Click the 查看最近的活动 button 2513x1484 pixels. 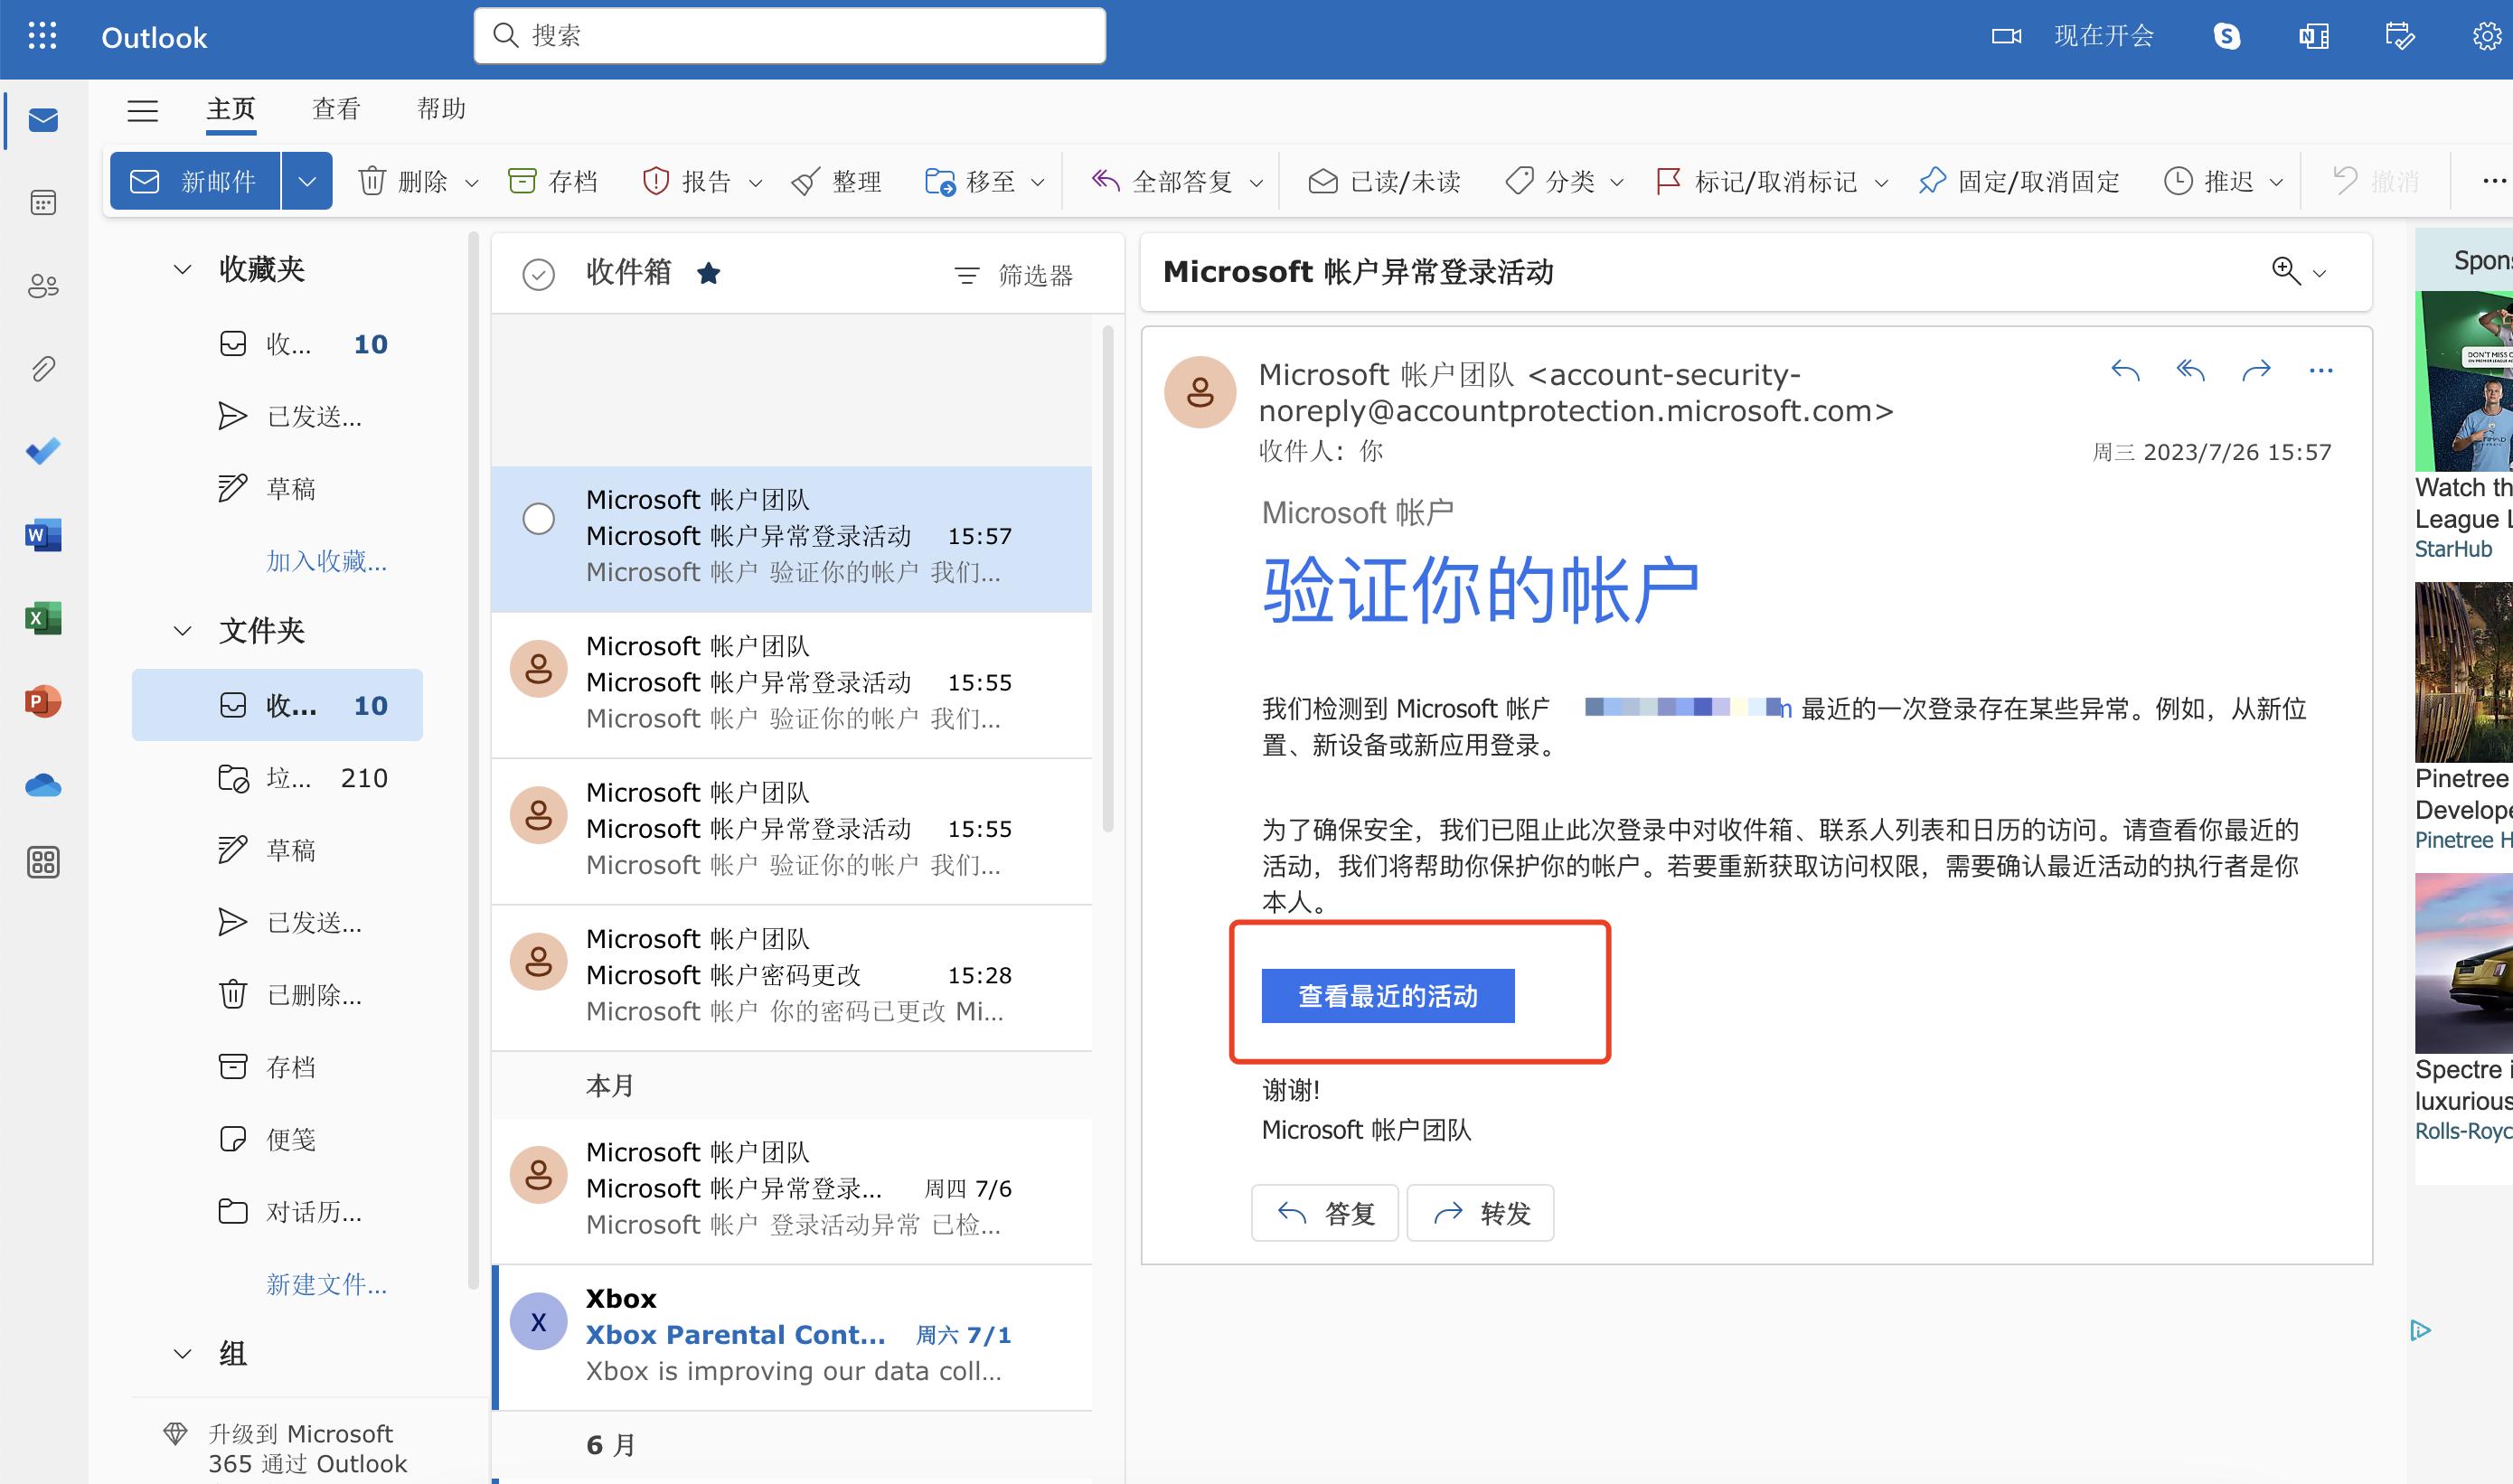coord(1388,996)
